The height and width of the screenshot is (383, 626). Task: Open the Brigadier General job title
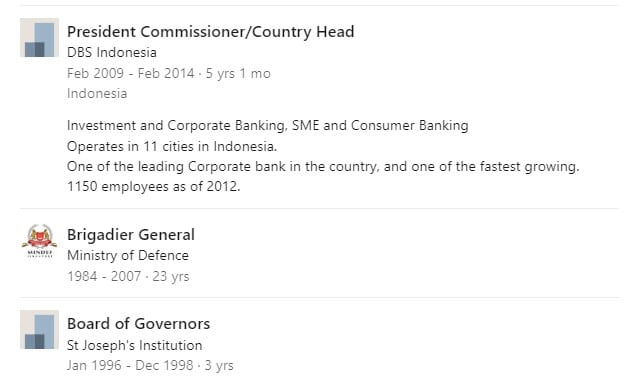pyautogui.click(x=131, y=235)
